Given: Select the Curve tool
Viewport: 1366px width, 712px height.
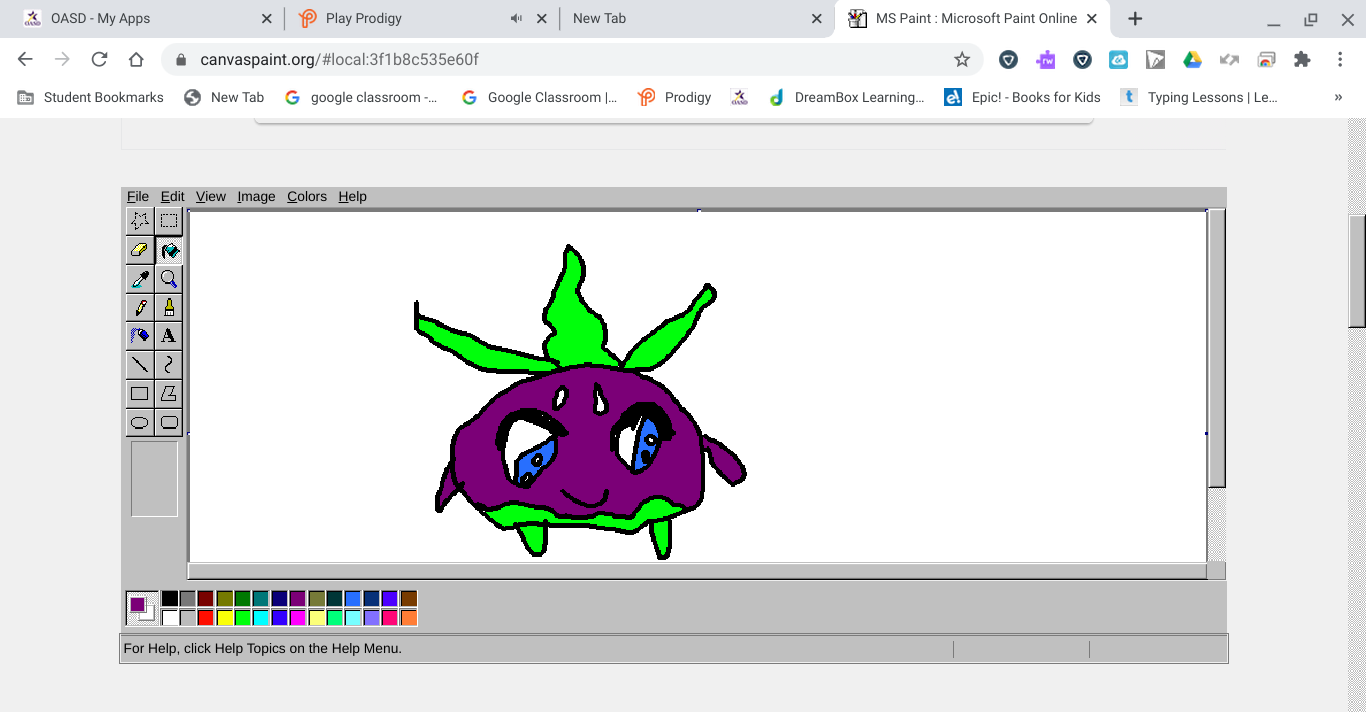Looking at the screenshot, I should click(x=169, y=364).
